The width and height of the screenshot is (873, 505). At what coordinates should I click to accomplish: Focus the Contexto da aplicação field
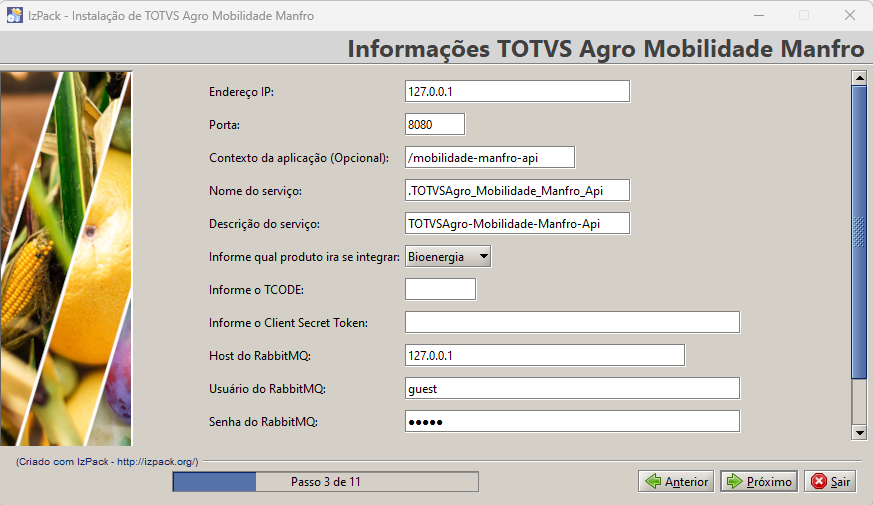490,157
